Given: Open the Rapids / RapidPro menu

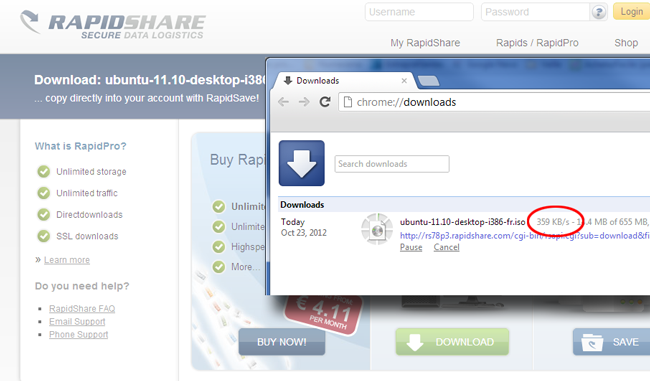Looking at the screenshot, I should [x=537, y=43].
